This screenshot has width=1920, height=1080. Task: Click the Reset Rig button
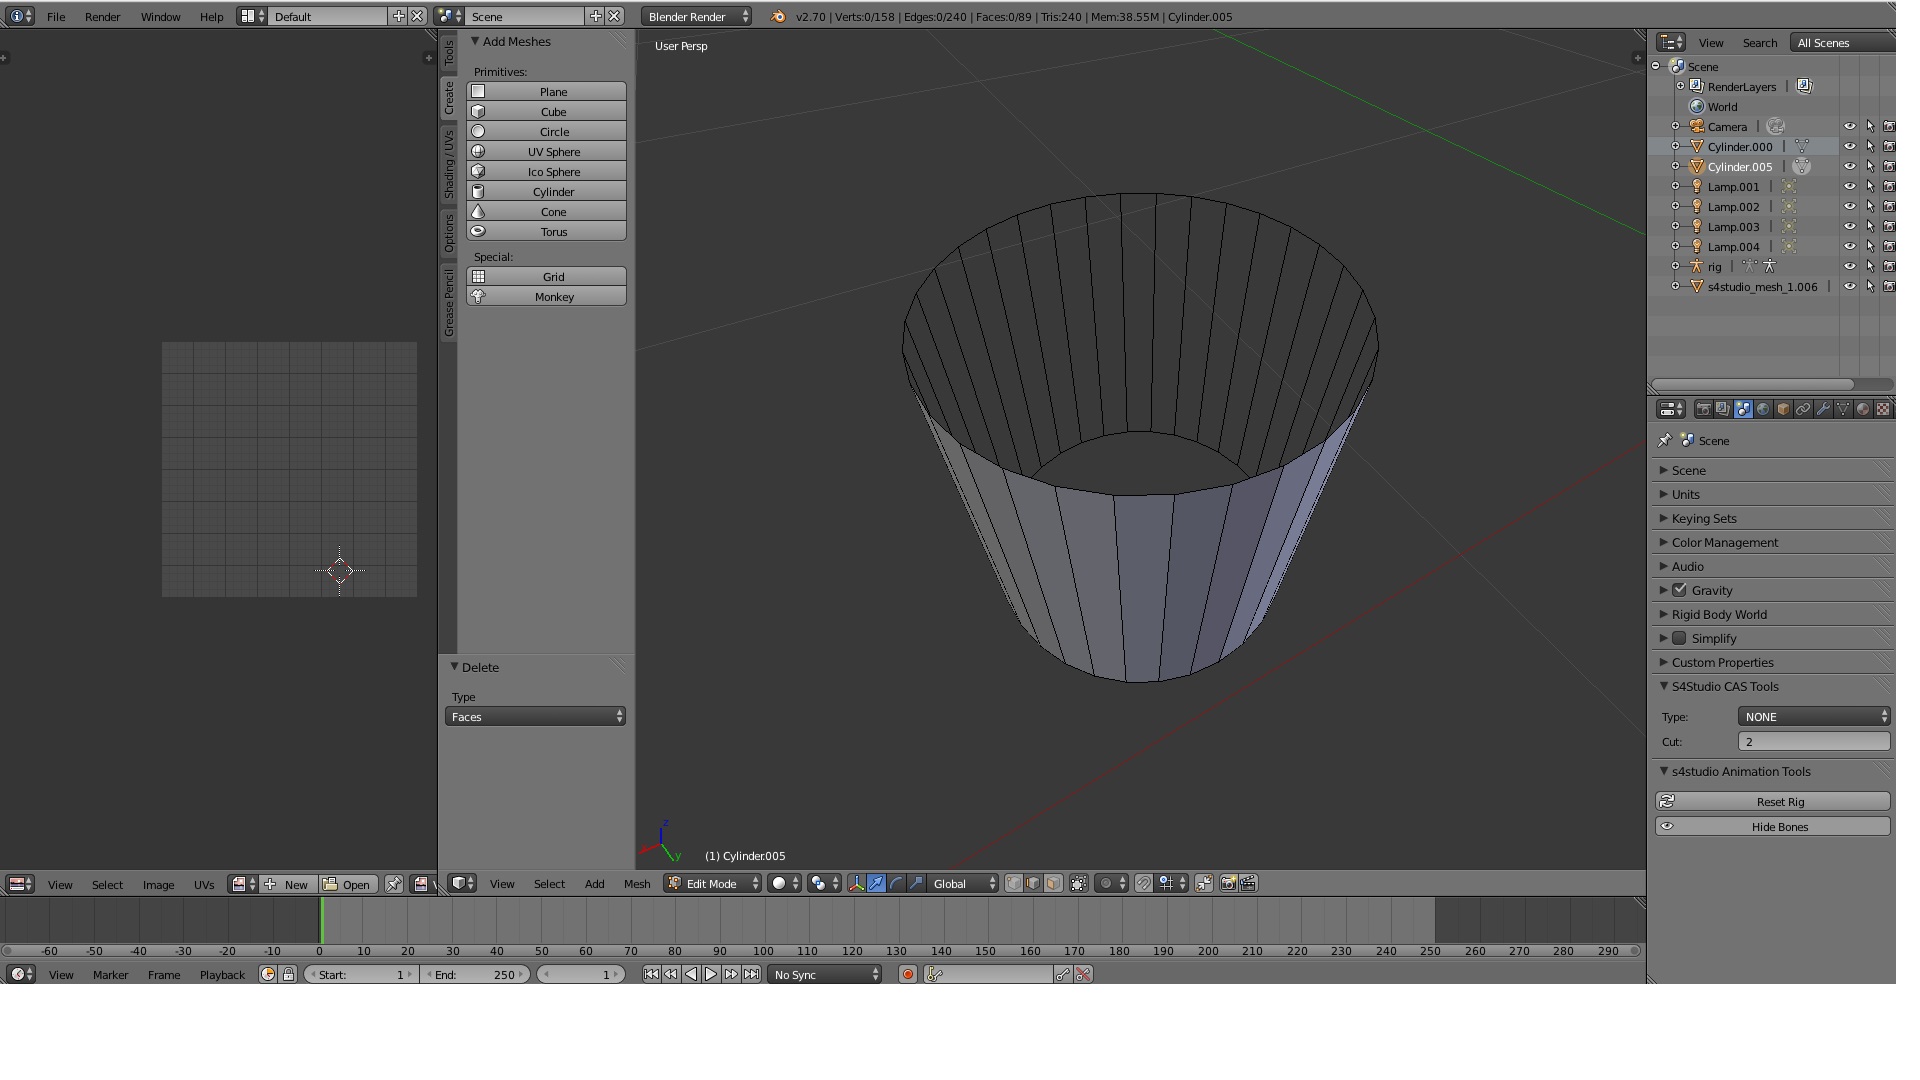click(x=1773, y=801)
